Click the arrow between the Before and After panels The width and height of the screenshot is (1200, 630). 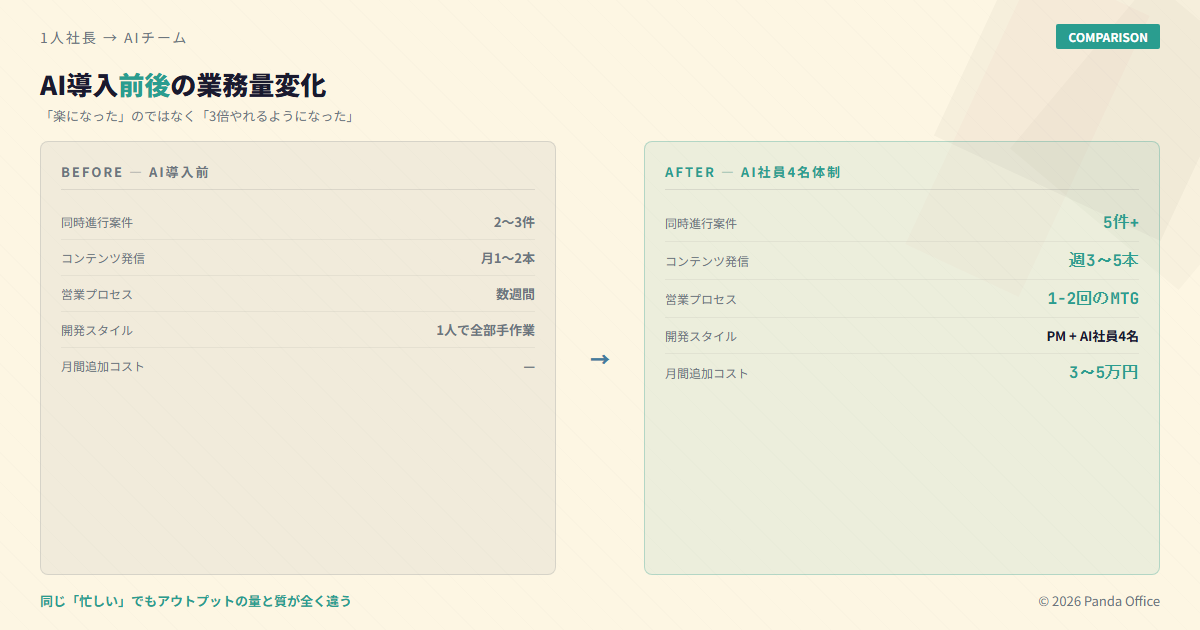[x=599, y=359]
